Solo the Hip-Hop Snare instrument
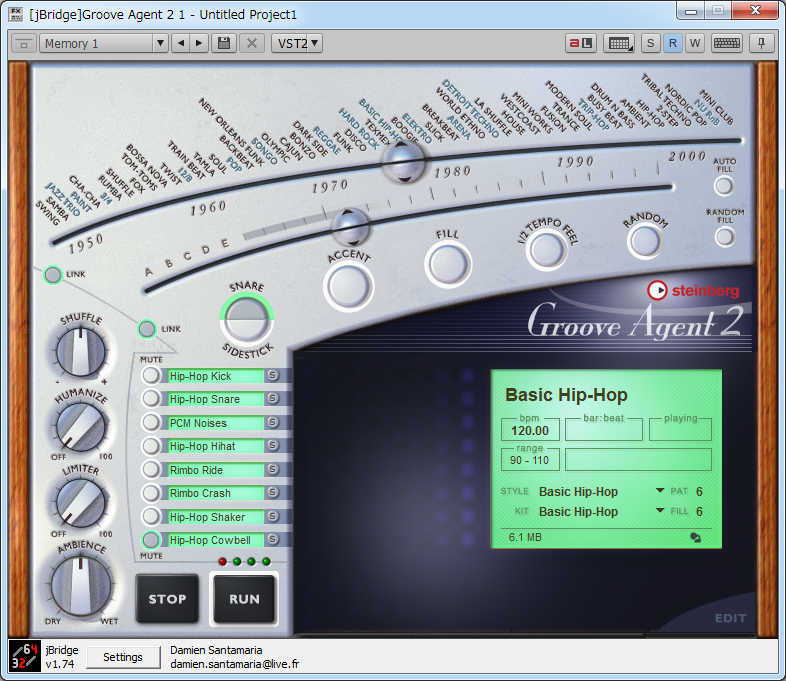786x681 pixels. point(273,398)
